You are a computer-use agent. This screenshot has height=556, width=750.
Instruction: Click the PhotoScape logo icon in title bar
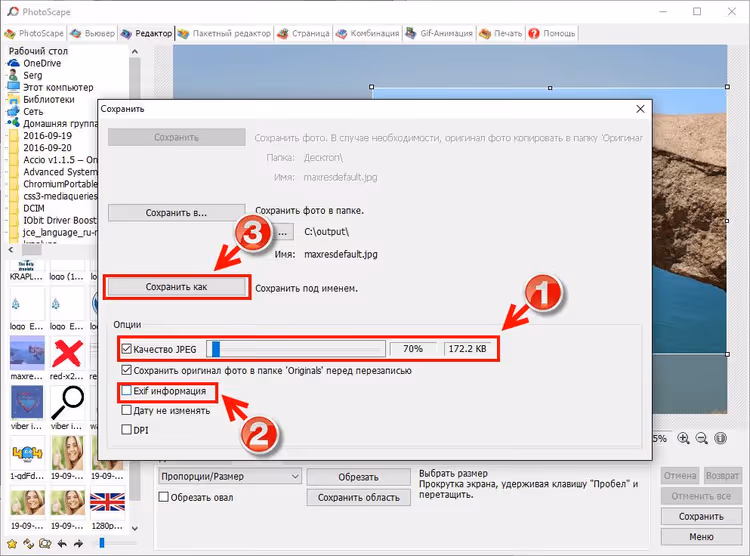(13, 11)
